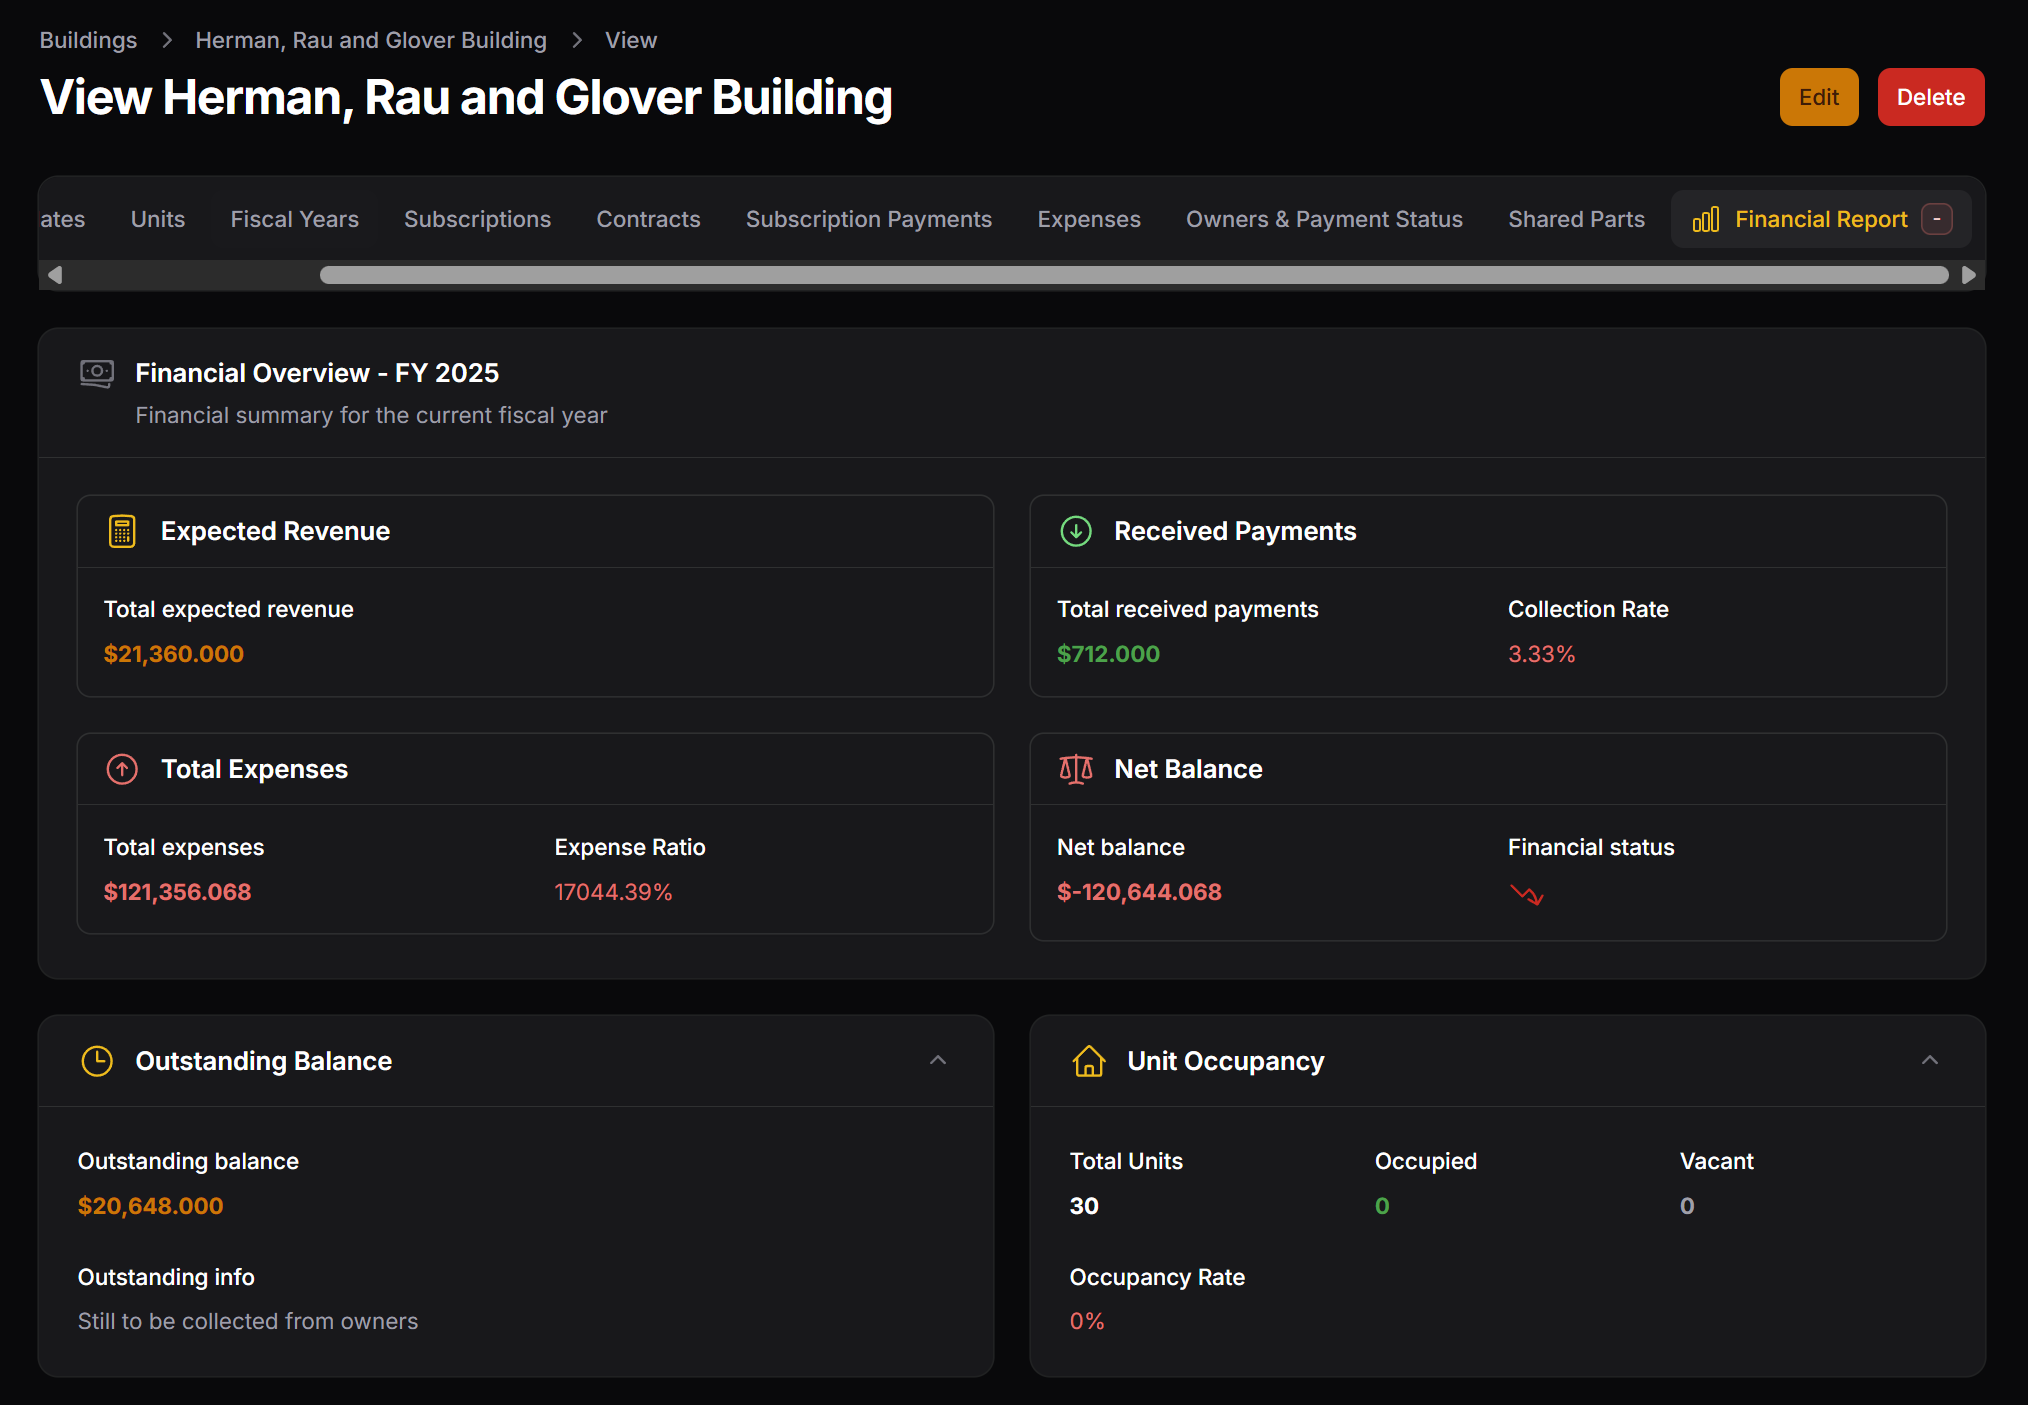Click the up-arrow icon on Total Expenses
Image resolution: width=2028 pixels, height=1405 pixels.
122,769
